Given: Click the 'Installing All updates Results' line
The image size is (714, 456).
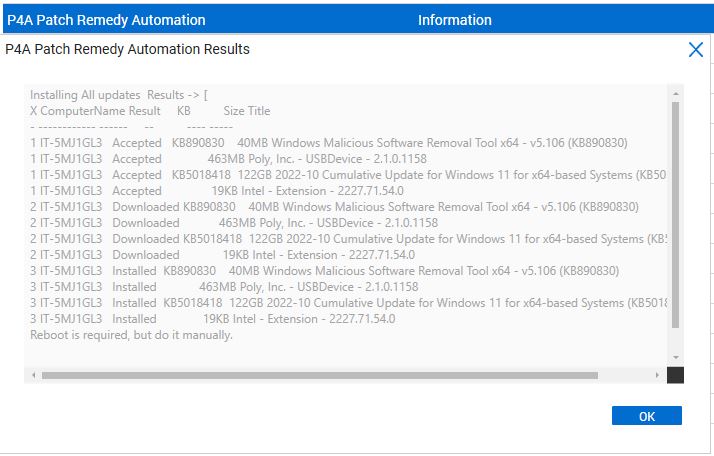Looking at the screenshot, I should coord(119,95).
